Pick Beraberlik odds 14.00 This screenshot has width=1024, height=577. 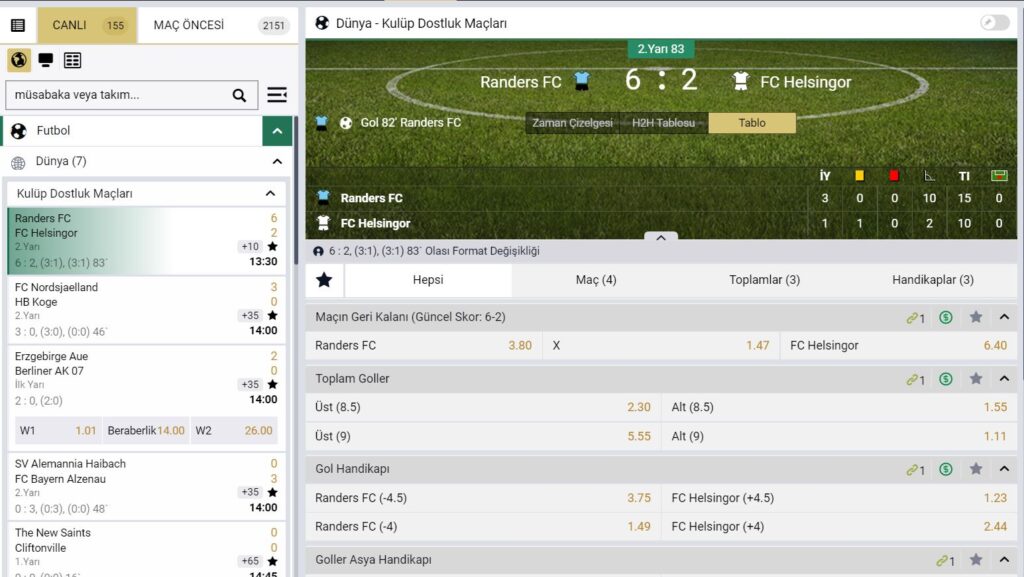click(x=146, y=431)
